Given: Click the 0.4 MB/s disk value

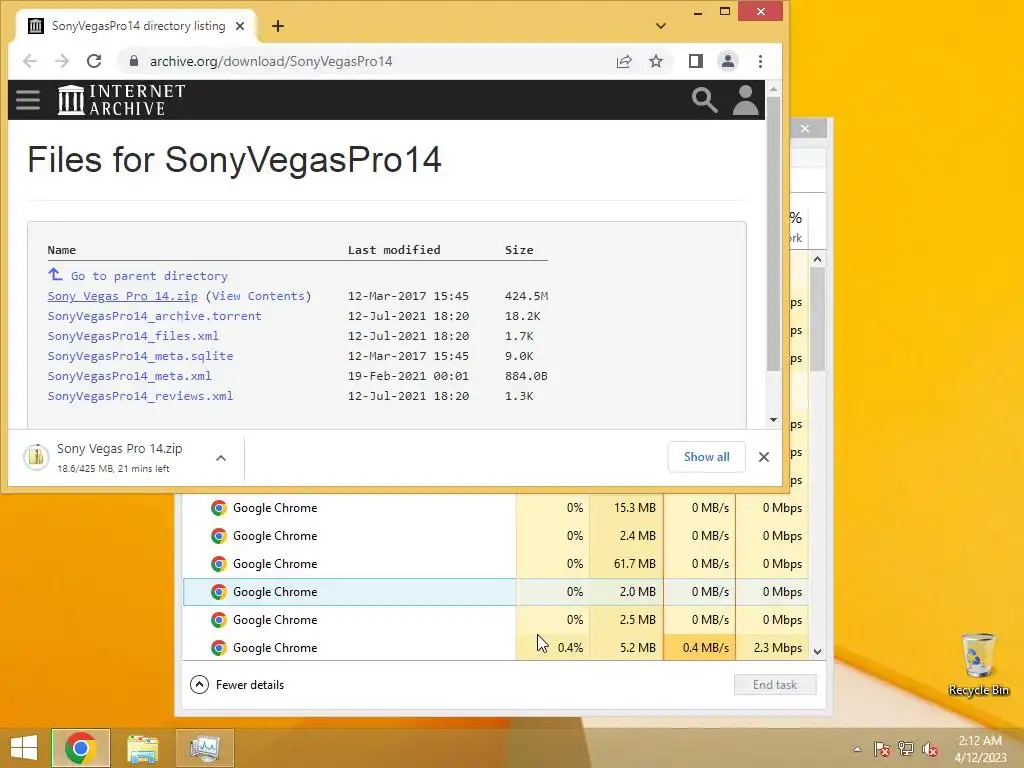Looking at the screenshot, I should click(705, 648).
